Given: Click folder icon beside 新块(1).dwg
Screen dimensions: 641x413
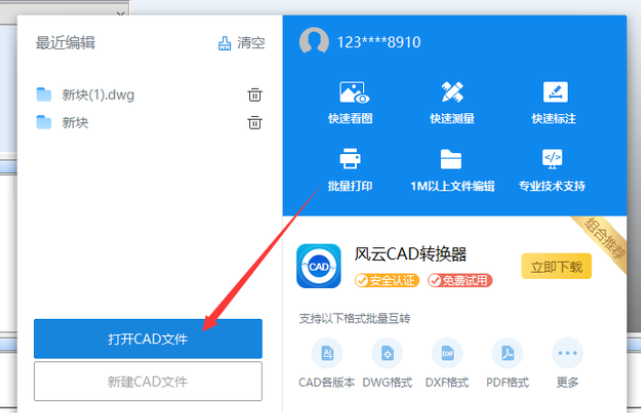Looking at the screenshot, I should 44,94.
